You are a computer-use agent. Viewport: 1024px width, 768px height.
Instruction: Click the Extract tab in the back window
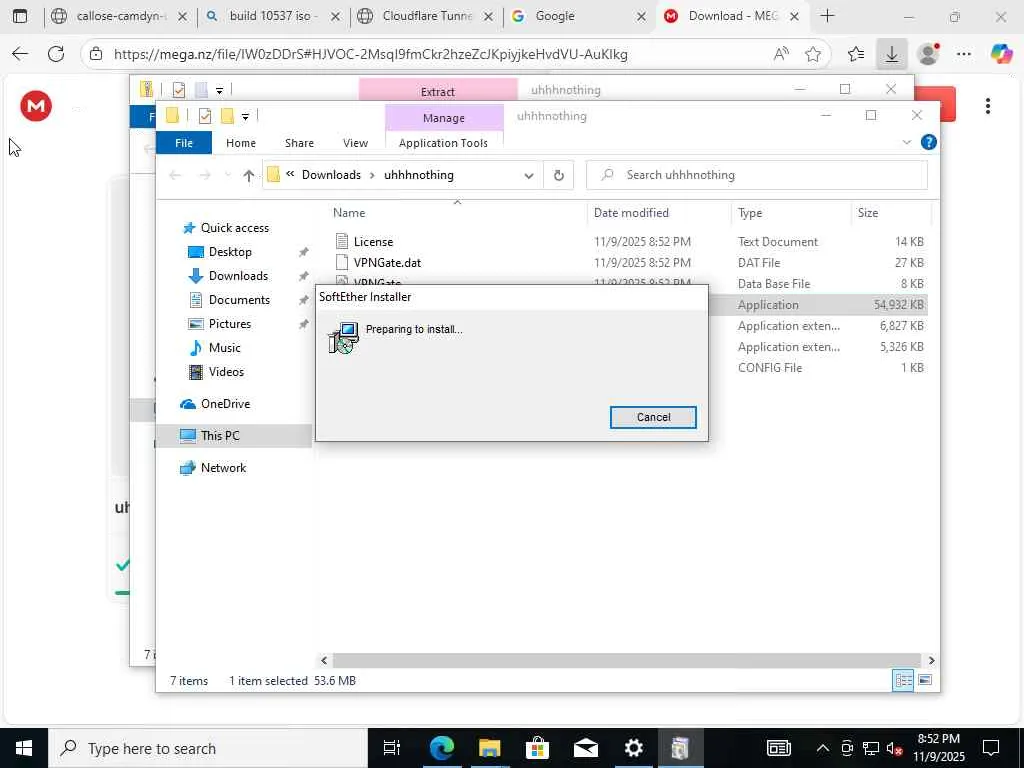tap(438, 91)
